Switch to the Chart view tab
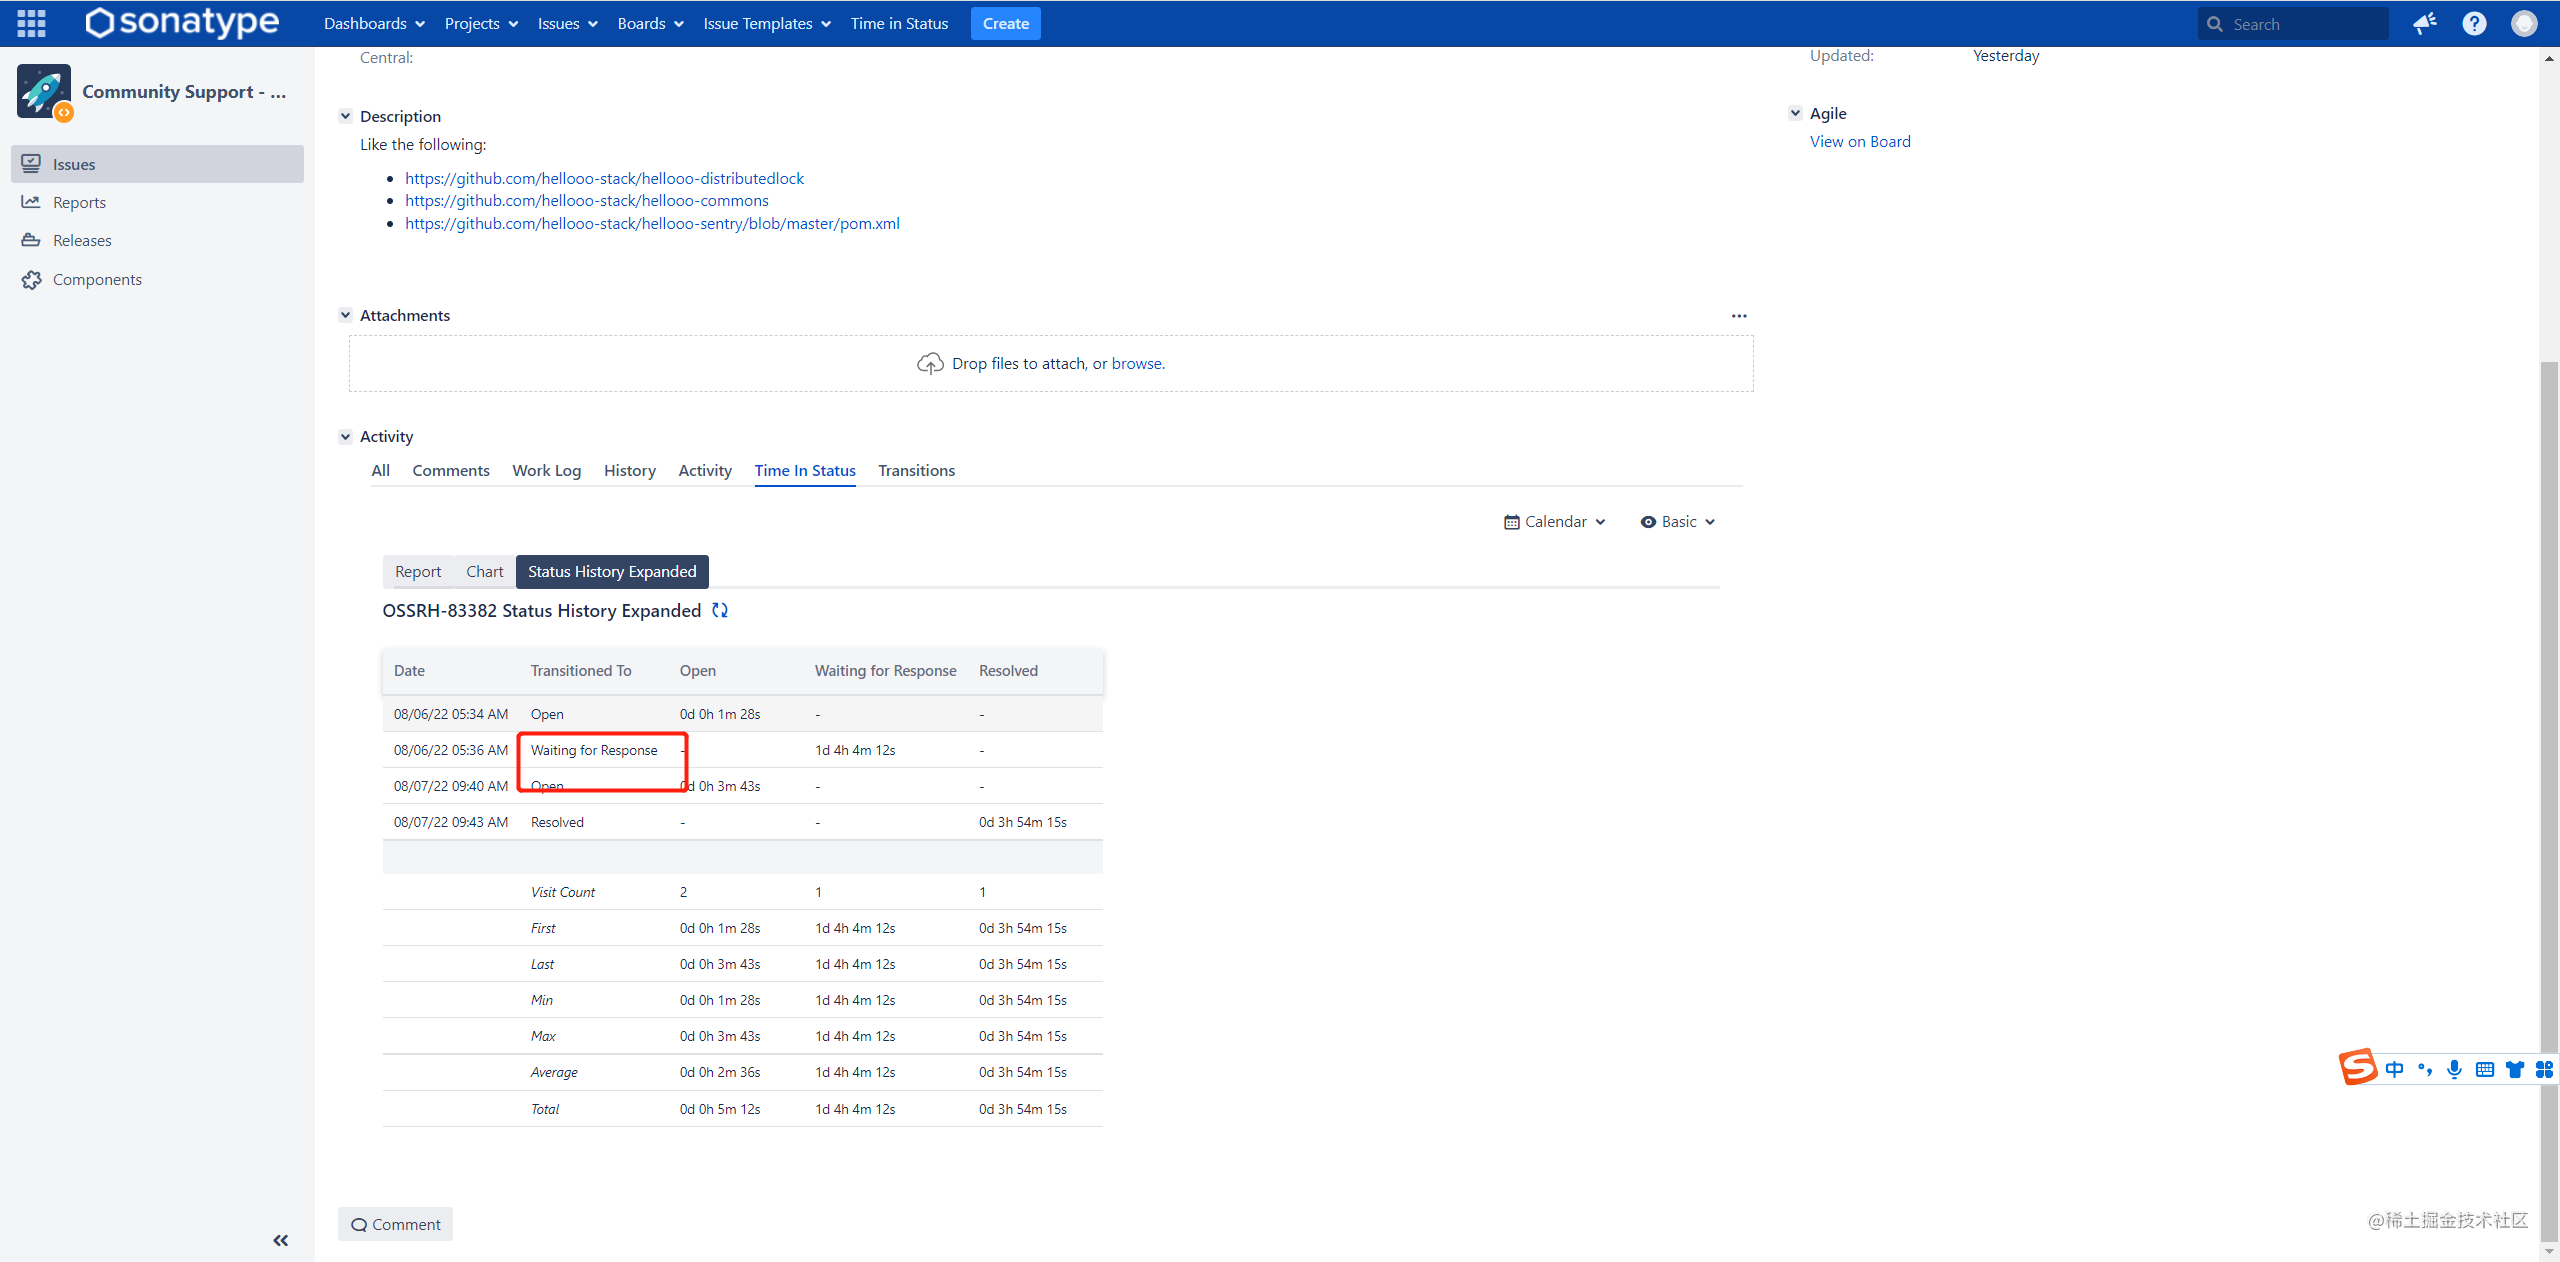 tap(484, 571)
